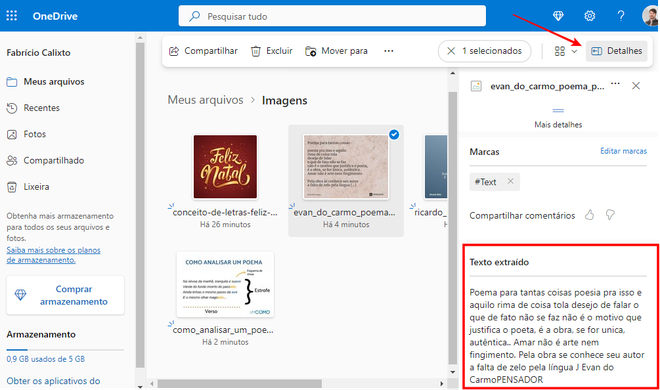Screen dimensions: 660x390
Task: Click the file list vertical scrollbar
Action: 452,228
